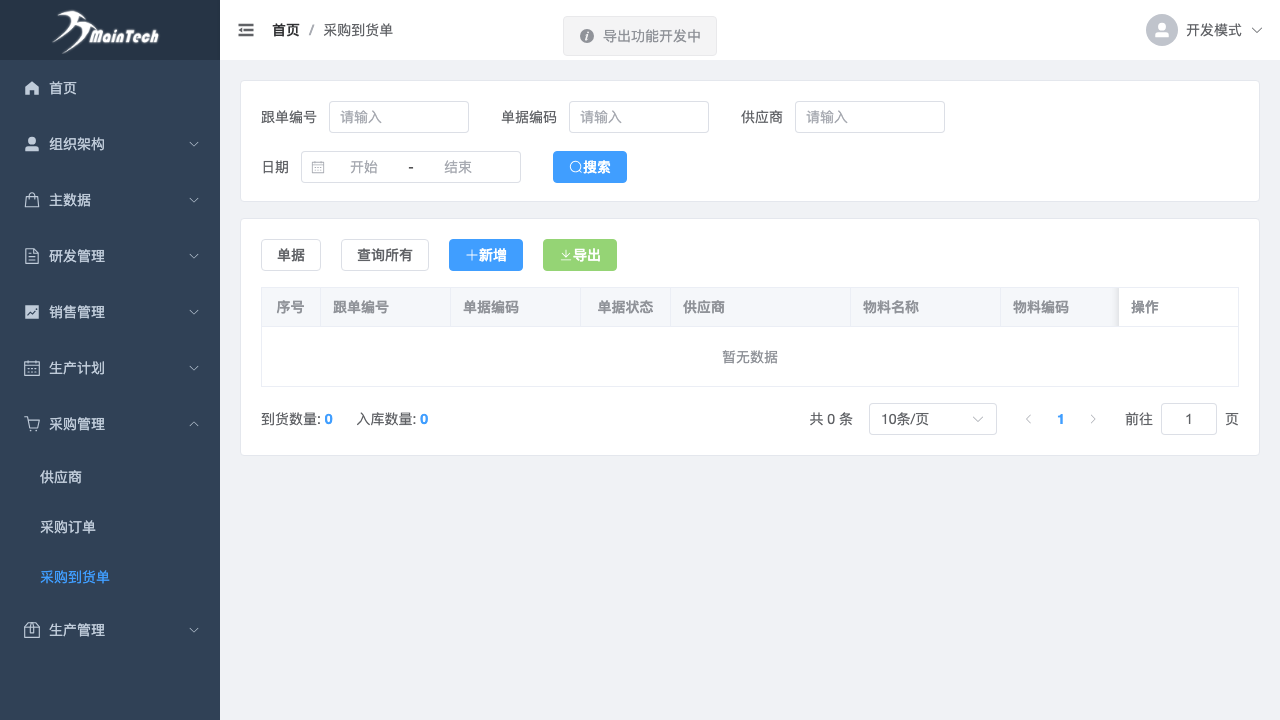Open 供应商 in the sidebar
The height and width of the screenshot is (720, 1280).
[61, 477]
